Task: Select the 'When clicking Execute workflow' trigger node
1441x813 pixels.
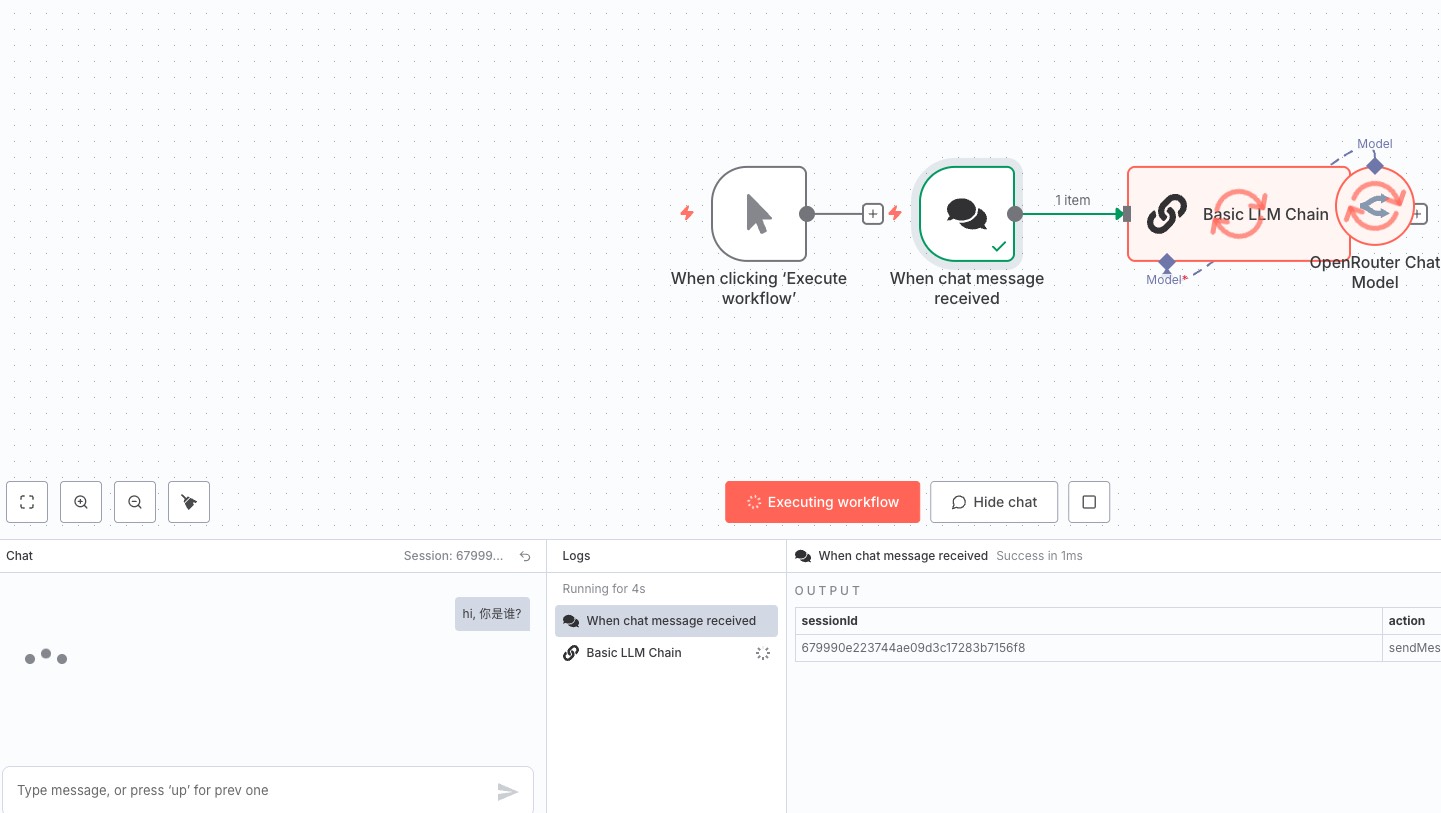Action: click(x=758, y=213)
